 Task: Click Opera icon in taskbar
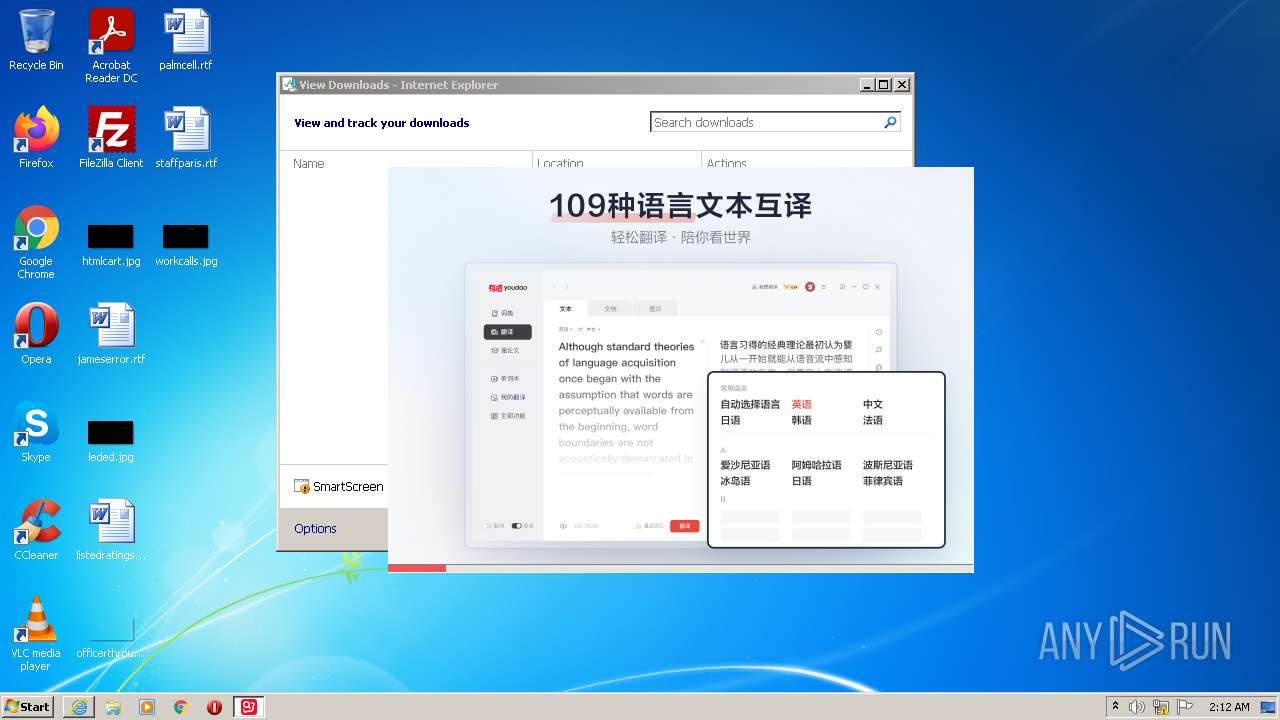(x=214, y=707)
